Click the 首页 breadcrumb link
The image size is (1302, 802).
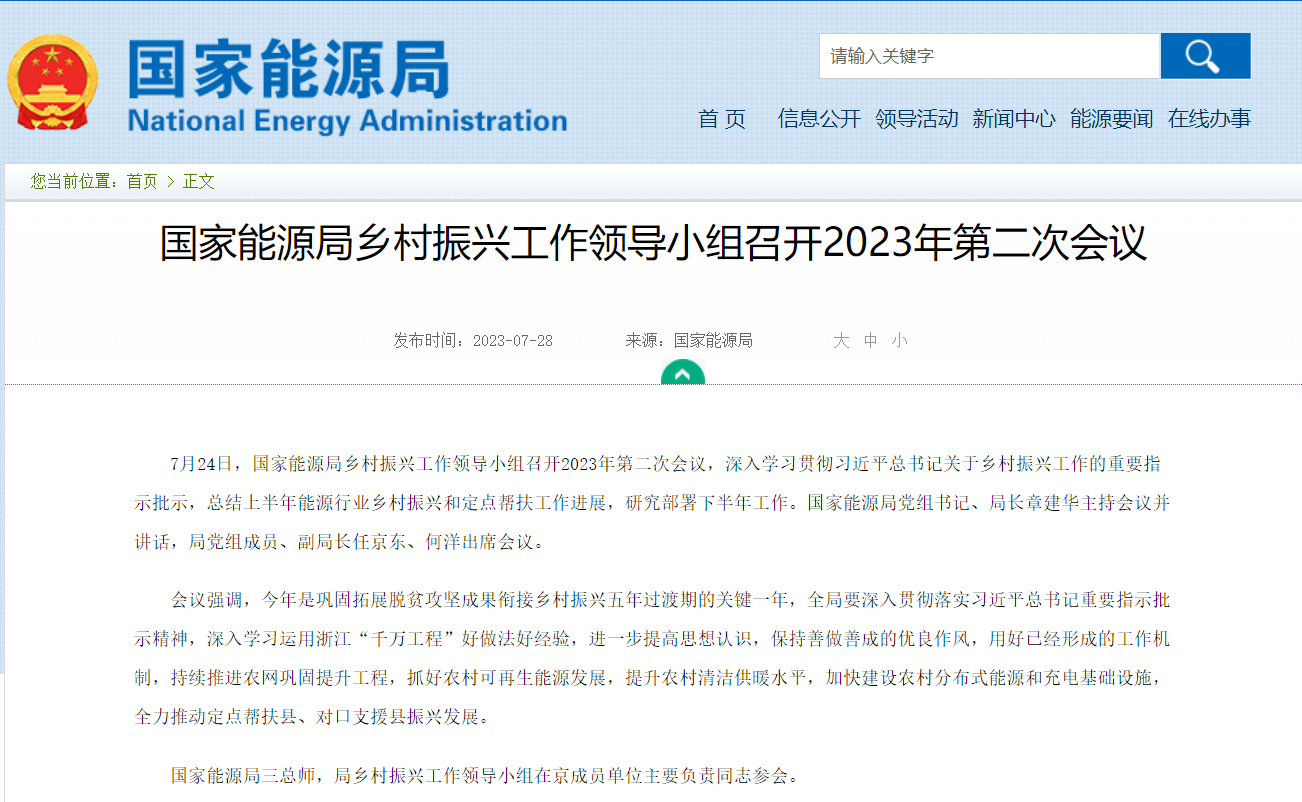(x=142, y=181)
